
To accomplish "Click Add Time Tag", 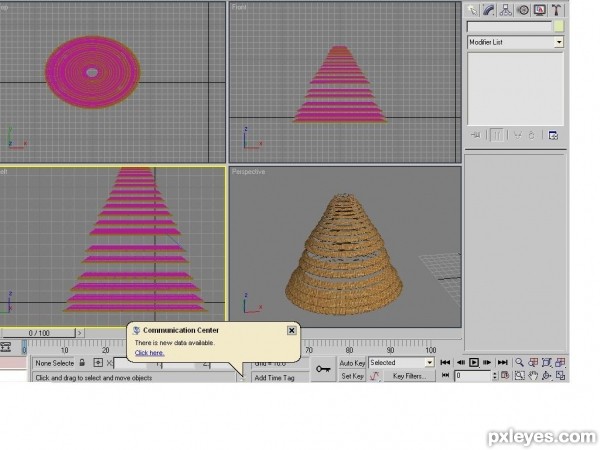I will pos(274,378).
